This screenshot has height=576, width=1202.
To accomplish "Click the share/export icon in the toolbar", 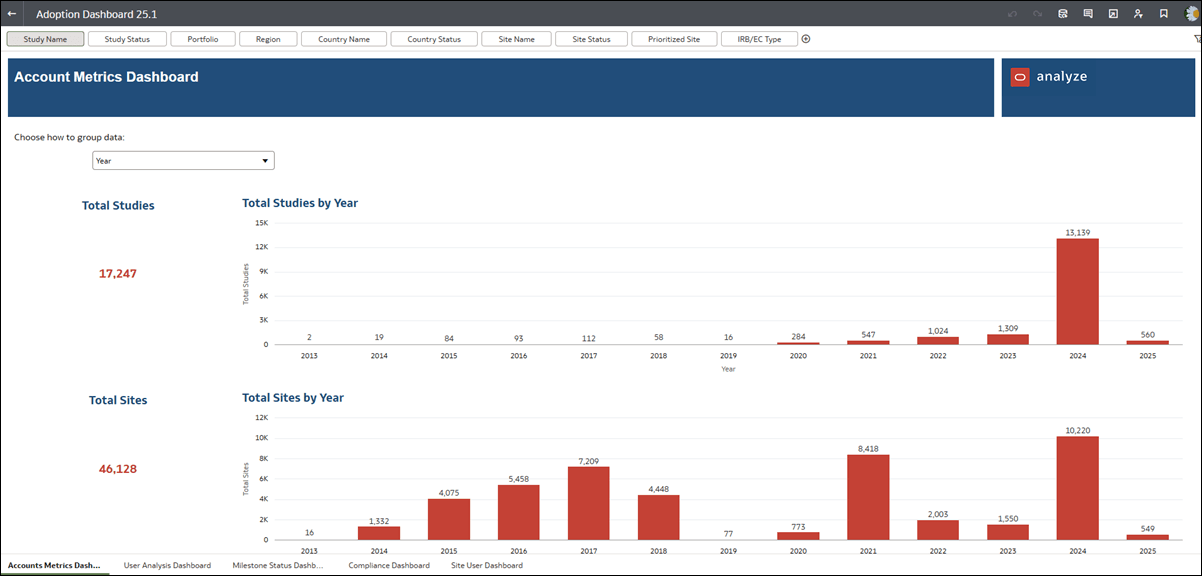I will tap(1112, 14).
